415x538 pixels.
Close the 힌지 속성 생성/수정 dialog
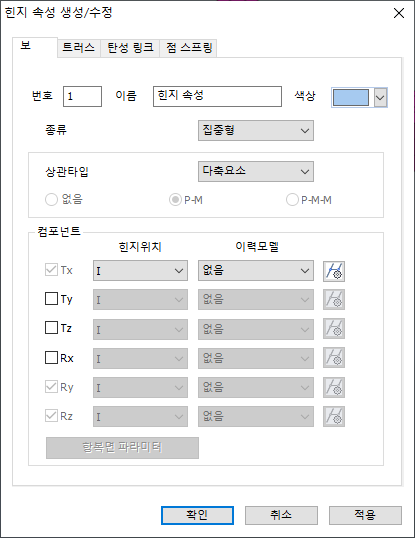[399, 13]
